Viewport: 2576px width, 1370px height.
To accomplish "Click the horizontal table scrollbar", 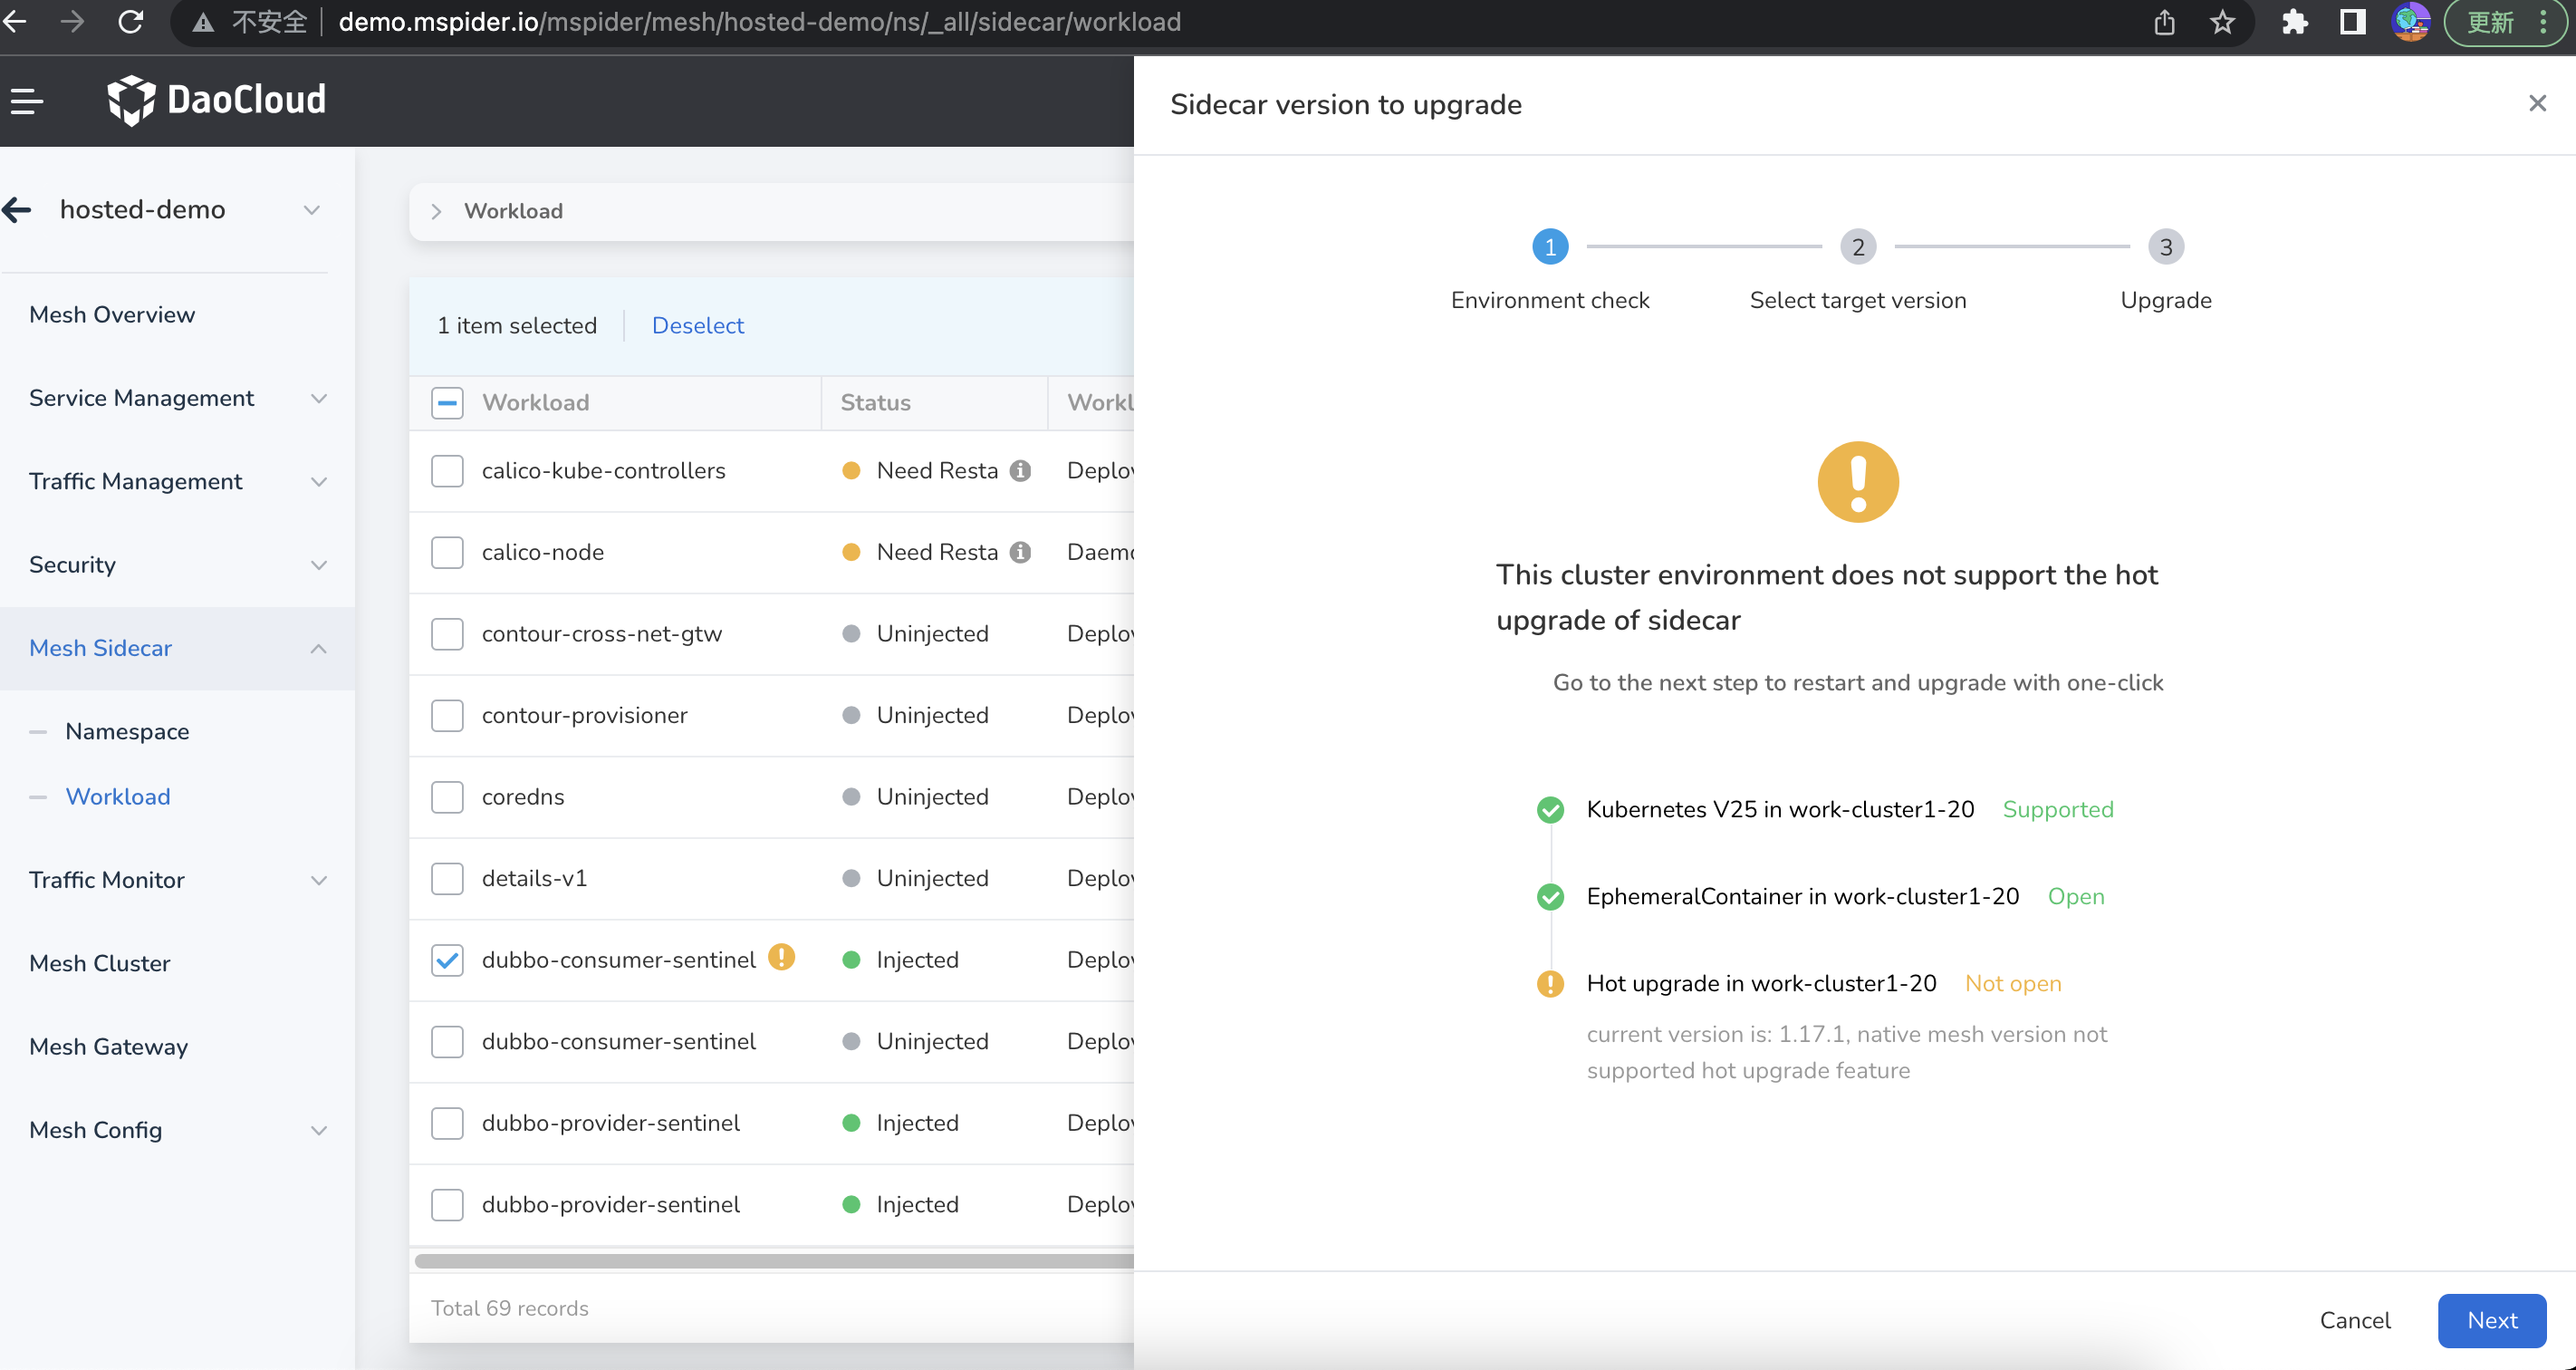I will click(x=774, y=1262).
